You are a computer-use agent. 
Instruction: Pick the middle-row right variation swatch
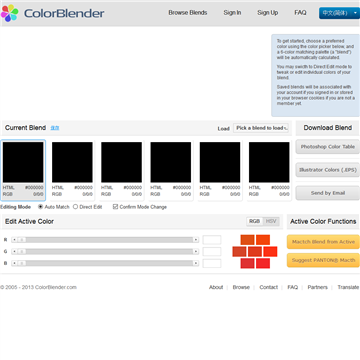270,251
